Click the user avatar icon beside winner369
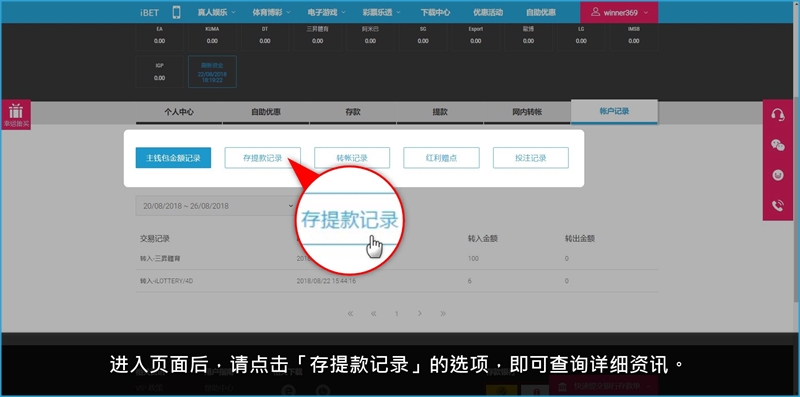 [595, 12]
